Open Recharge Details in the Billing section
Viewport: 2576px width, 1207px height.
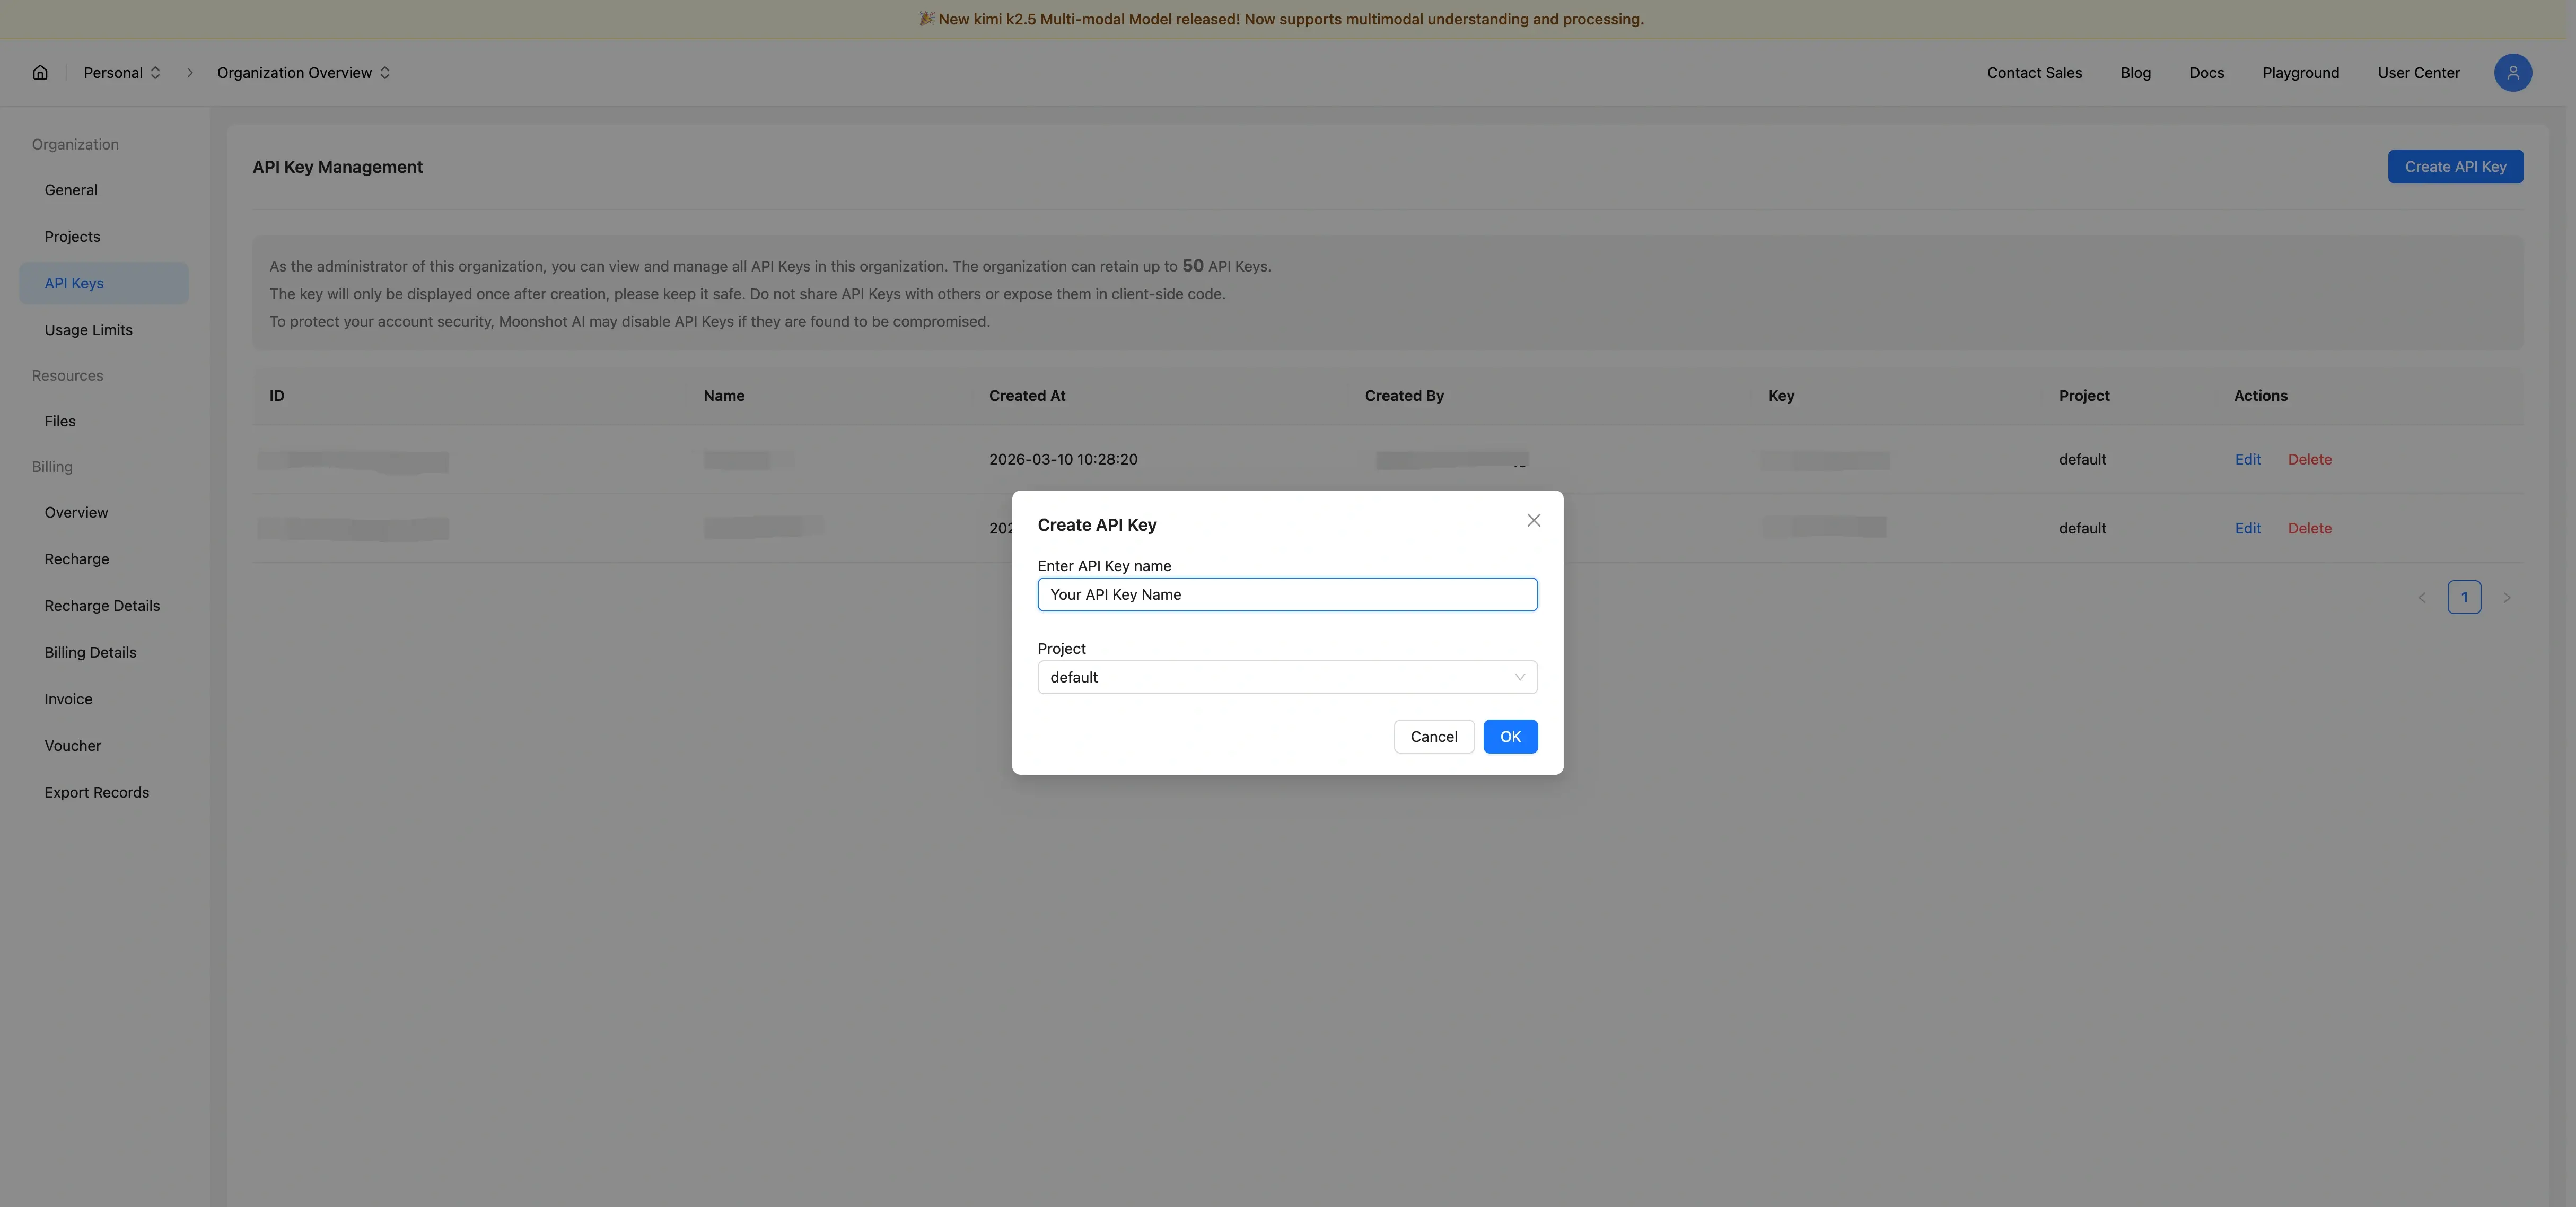pyautogui.click(x=102, y=606)
